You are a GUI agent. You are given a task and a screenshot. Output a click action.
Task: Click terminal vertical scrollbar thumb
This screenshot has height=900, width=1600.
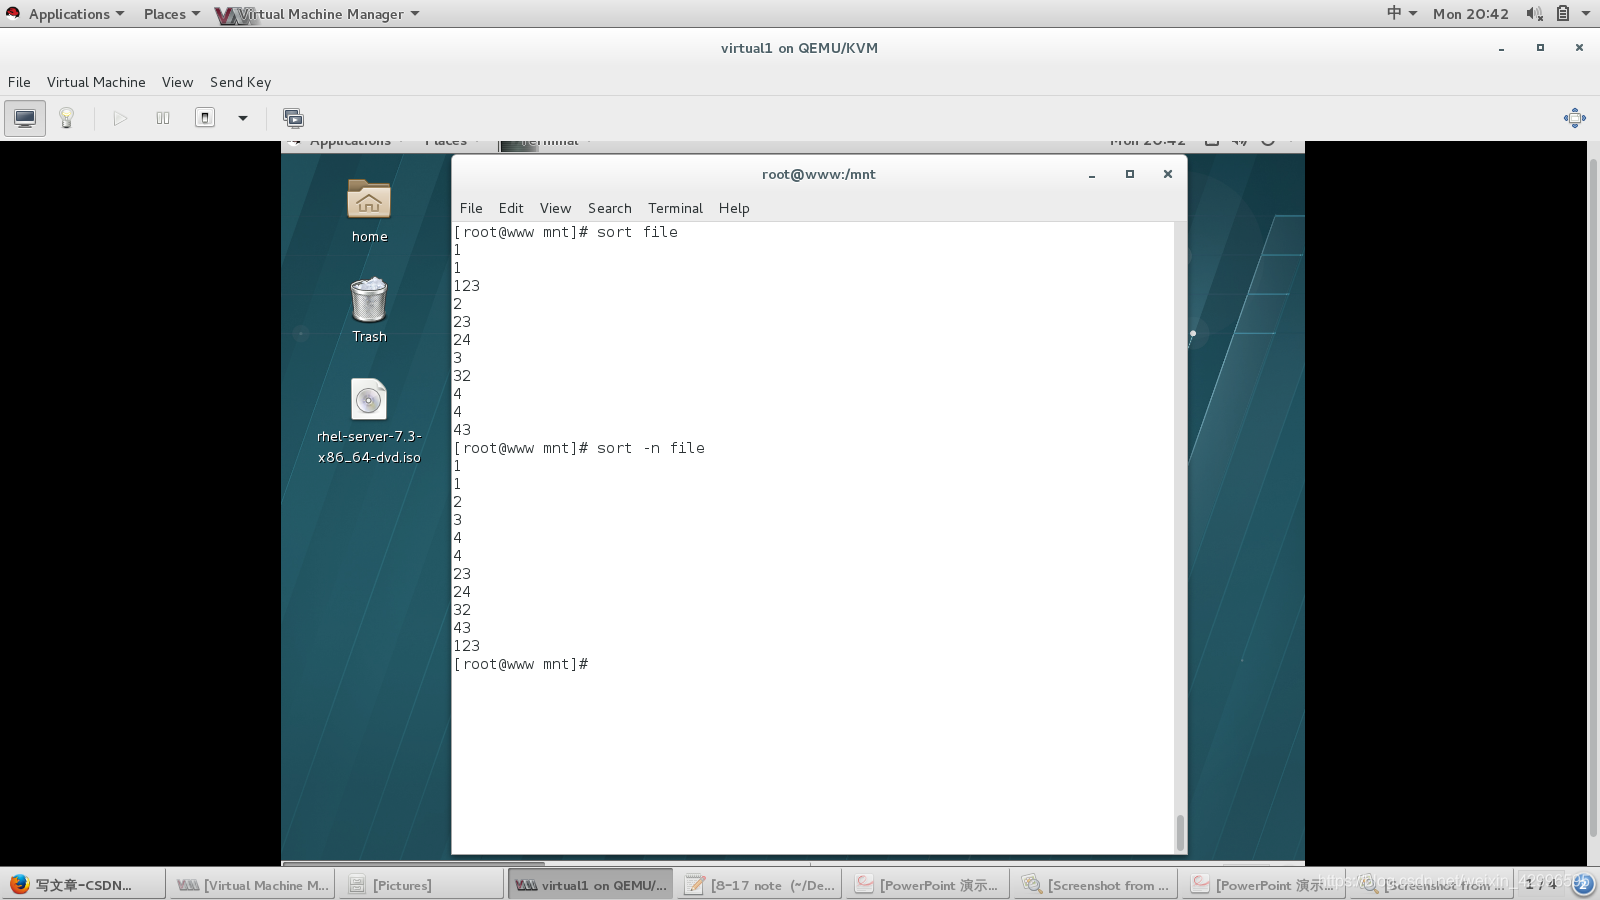click(x=1180, y=832)
